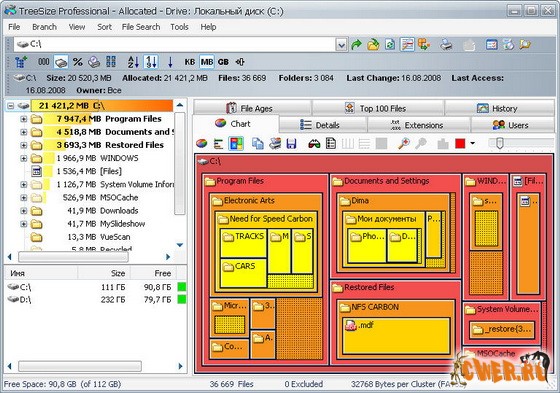Click the NFS CARBON block in treemap
The image size is (560, 393).
click(395, 329)
